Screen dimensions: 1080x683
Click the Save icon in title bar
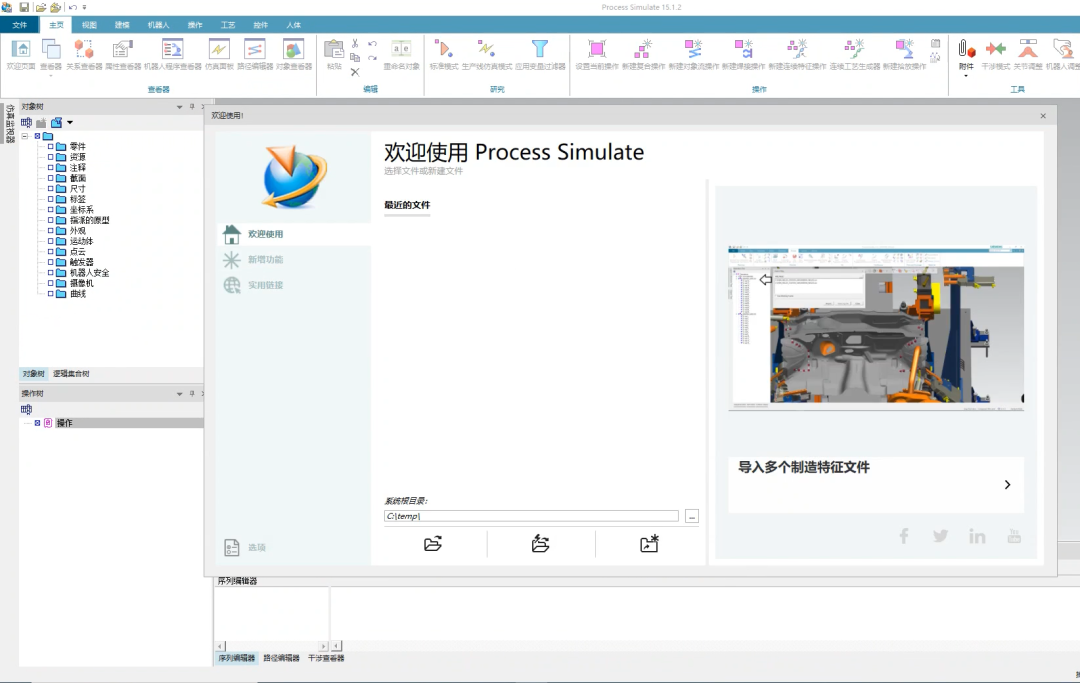[24, 7]
